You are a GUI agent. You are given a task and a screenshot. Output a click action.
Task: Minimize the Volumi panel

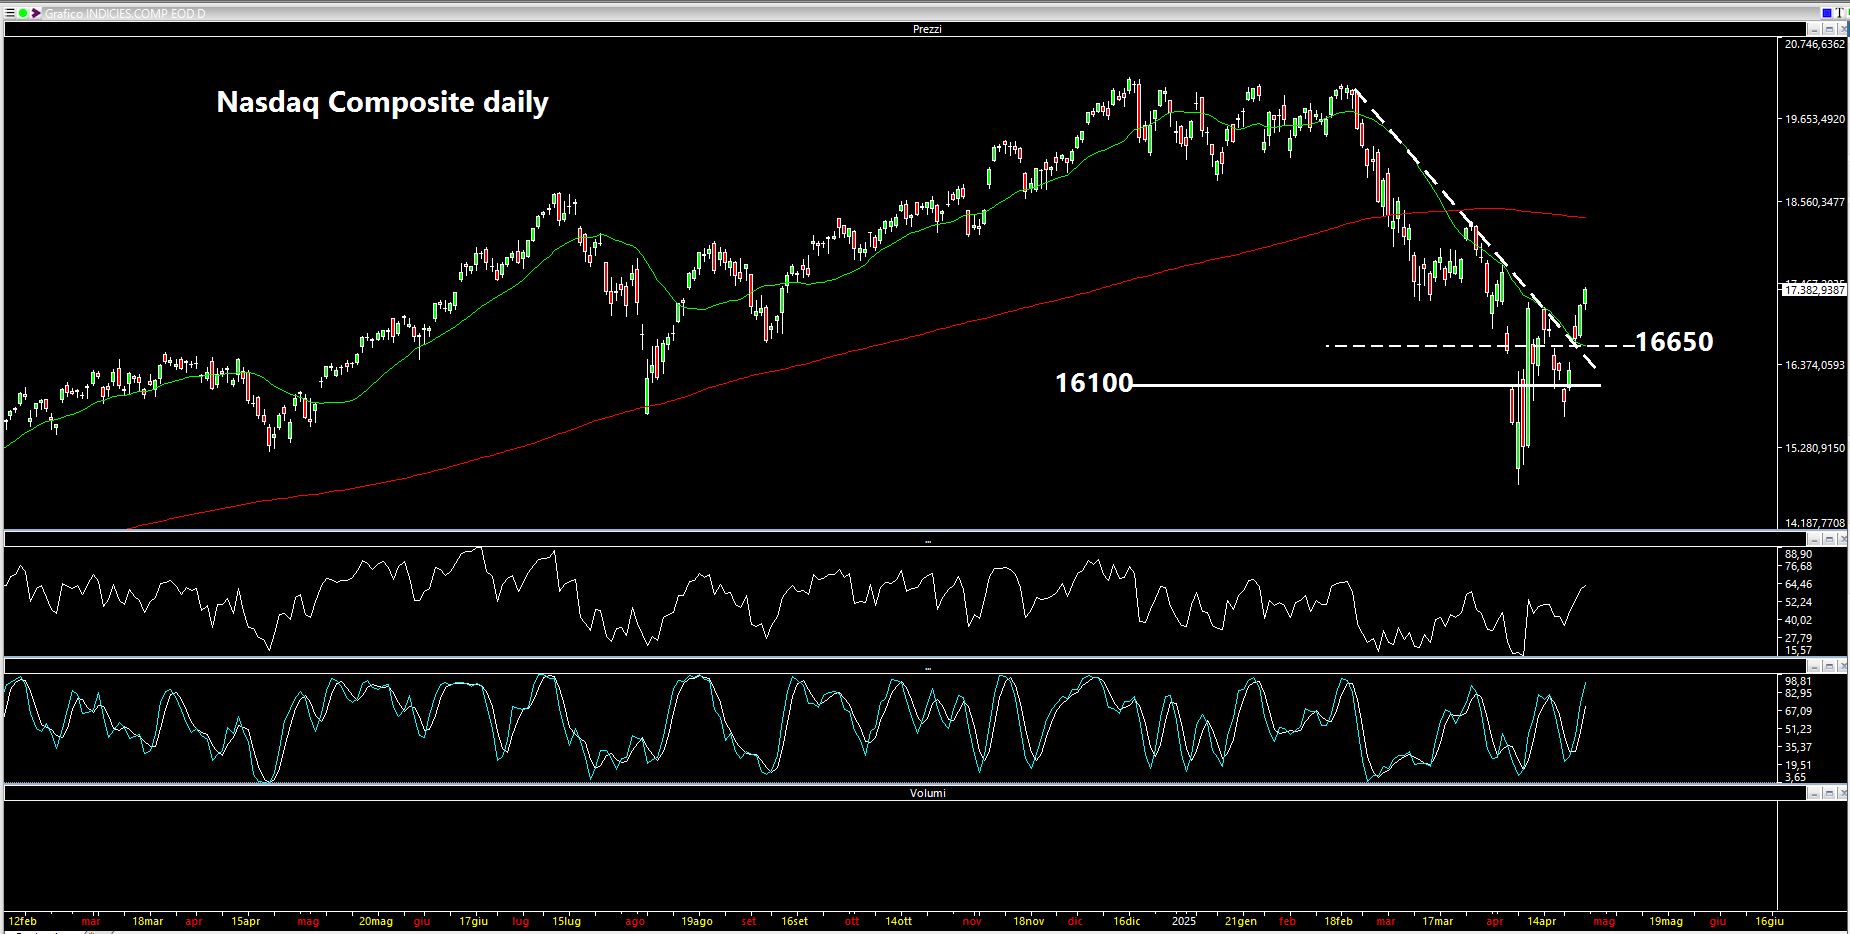(x=1815, y=793)
